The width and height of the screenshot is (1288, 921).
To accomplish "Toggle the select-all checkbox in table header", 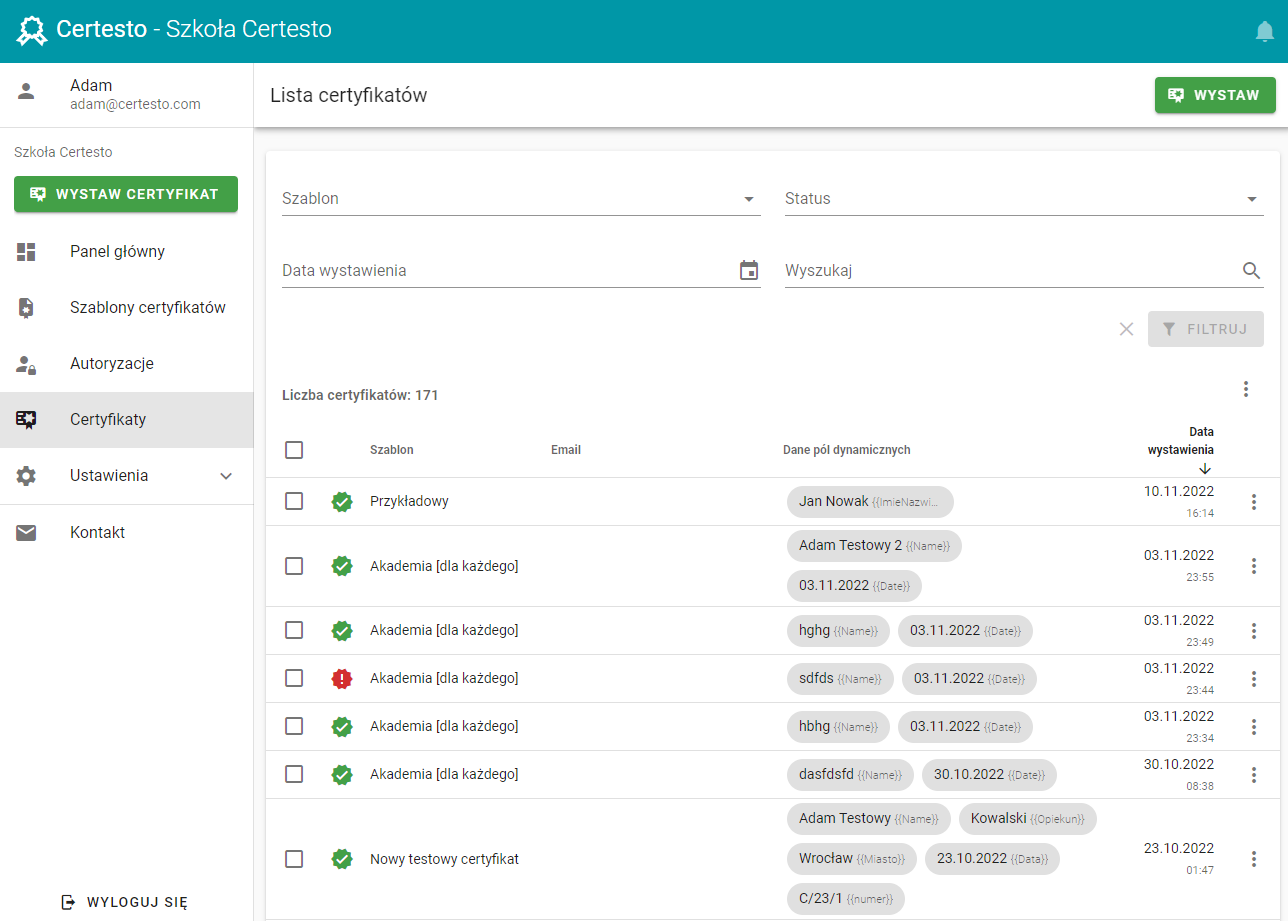I will point(294,450).
